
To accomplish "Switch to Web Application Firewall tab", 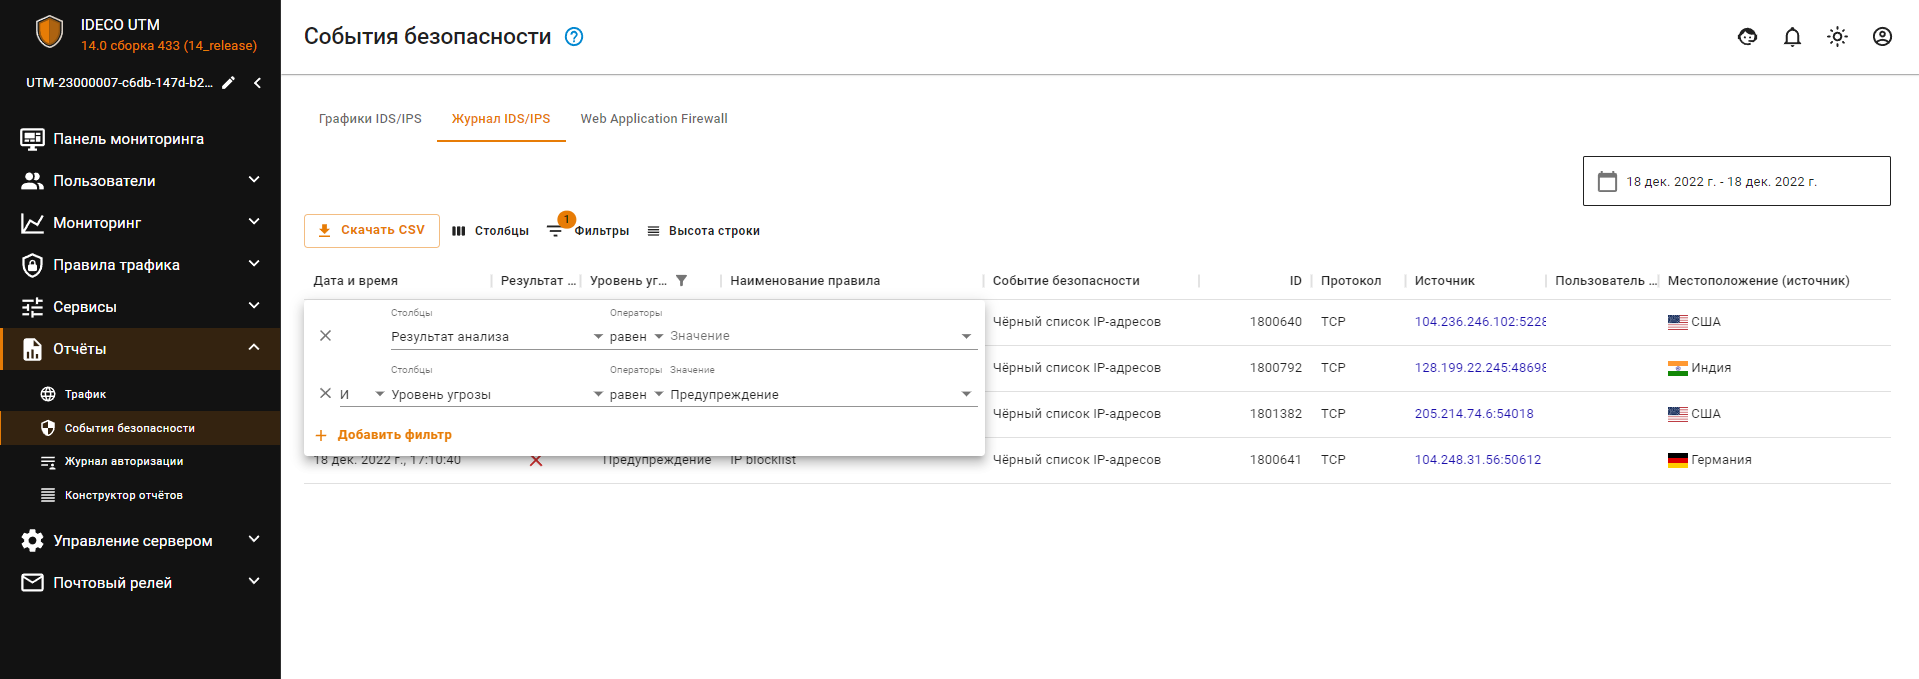I will [x=654, y=119].
